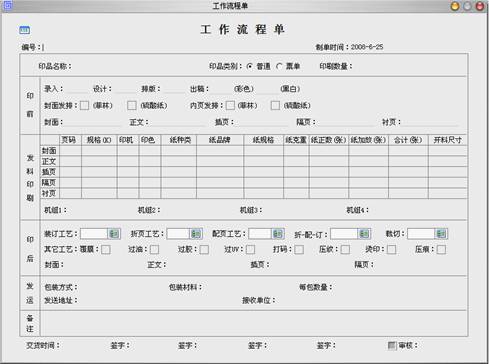Screen dimensions: 489x364
Task: Open the 折页工艺 picker icon
Action: click(196, 234)
